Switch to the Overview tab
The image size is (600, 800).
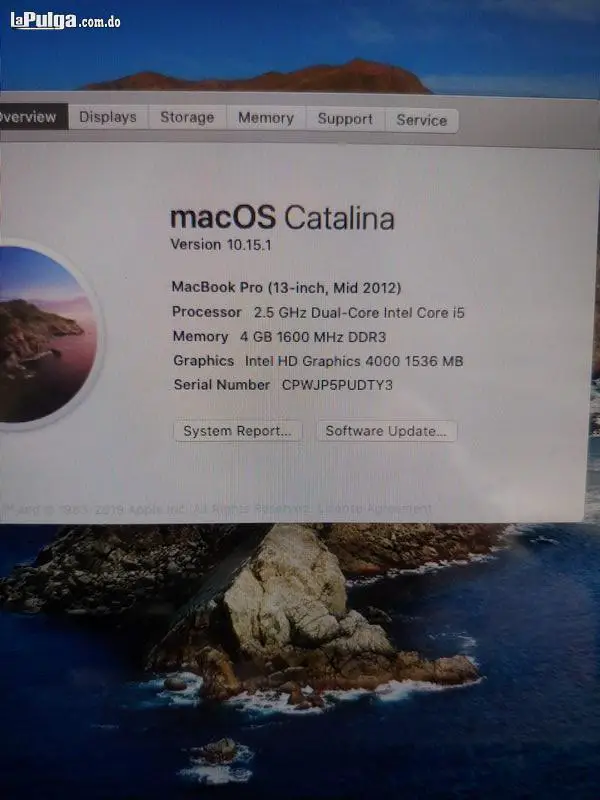click(x=33, y=116)
